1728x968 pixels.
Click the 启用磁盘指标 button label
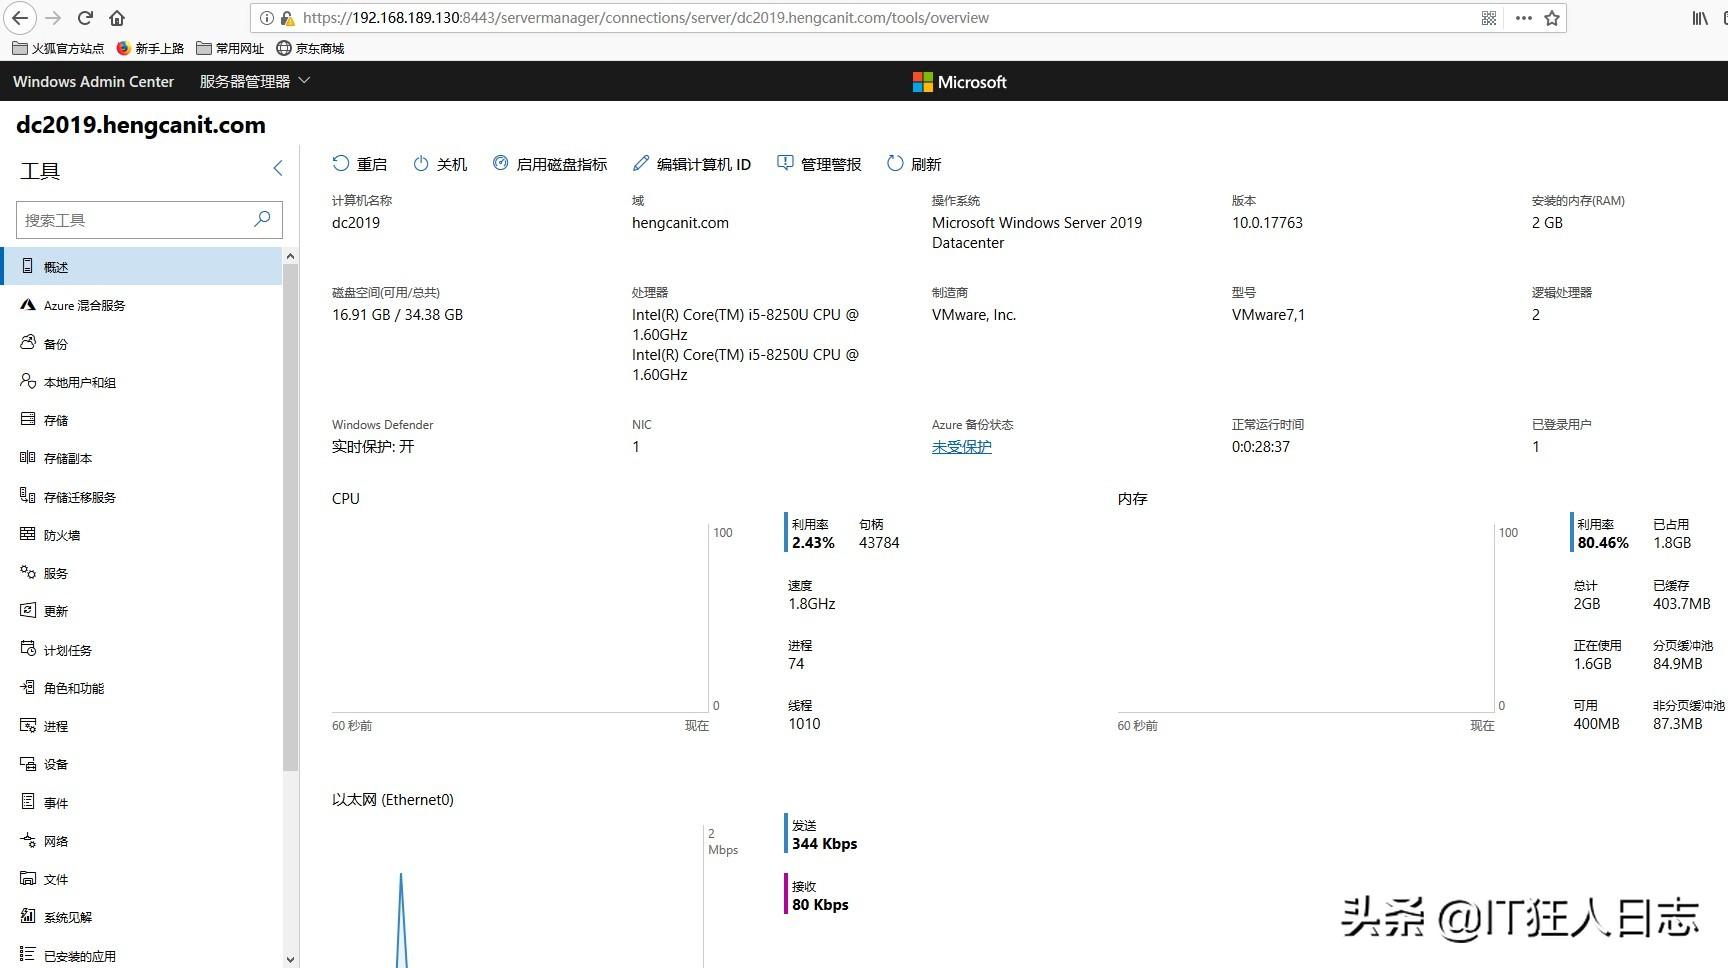[x=562, y=164]
